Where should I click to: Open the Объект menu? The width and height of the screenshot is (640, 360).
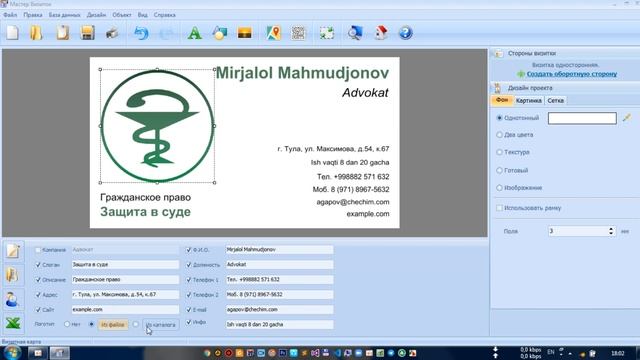(x=122, y=15)
